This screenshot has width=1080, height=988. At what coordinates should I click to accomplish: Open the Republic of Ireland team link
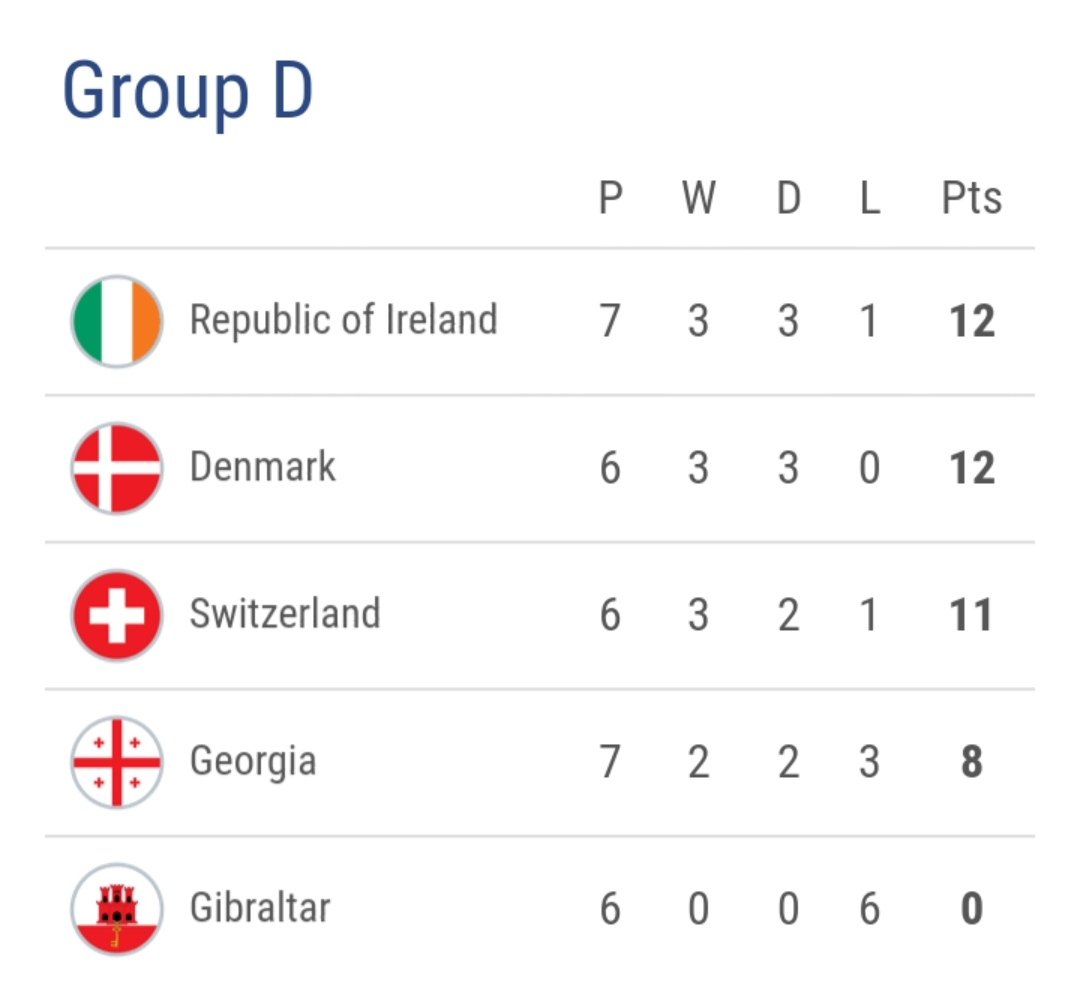coord(343,320)
